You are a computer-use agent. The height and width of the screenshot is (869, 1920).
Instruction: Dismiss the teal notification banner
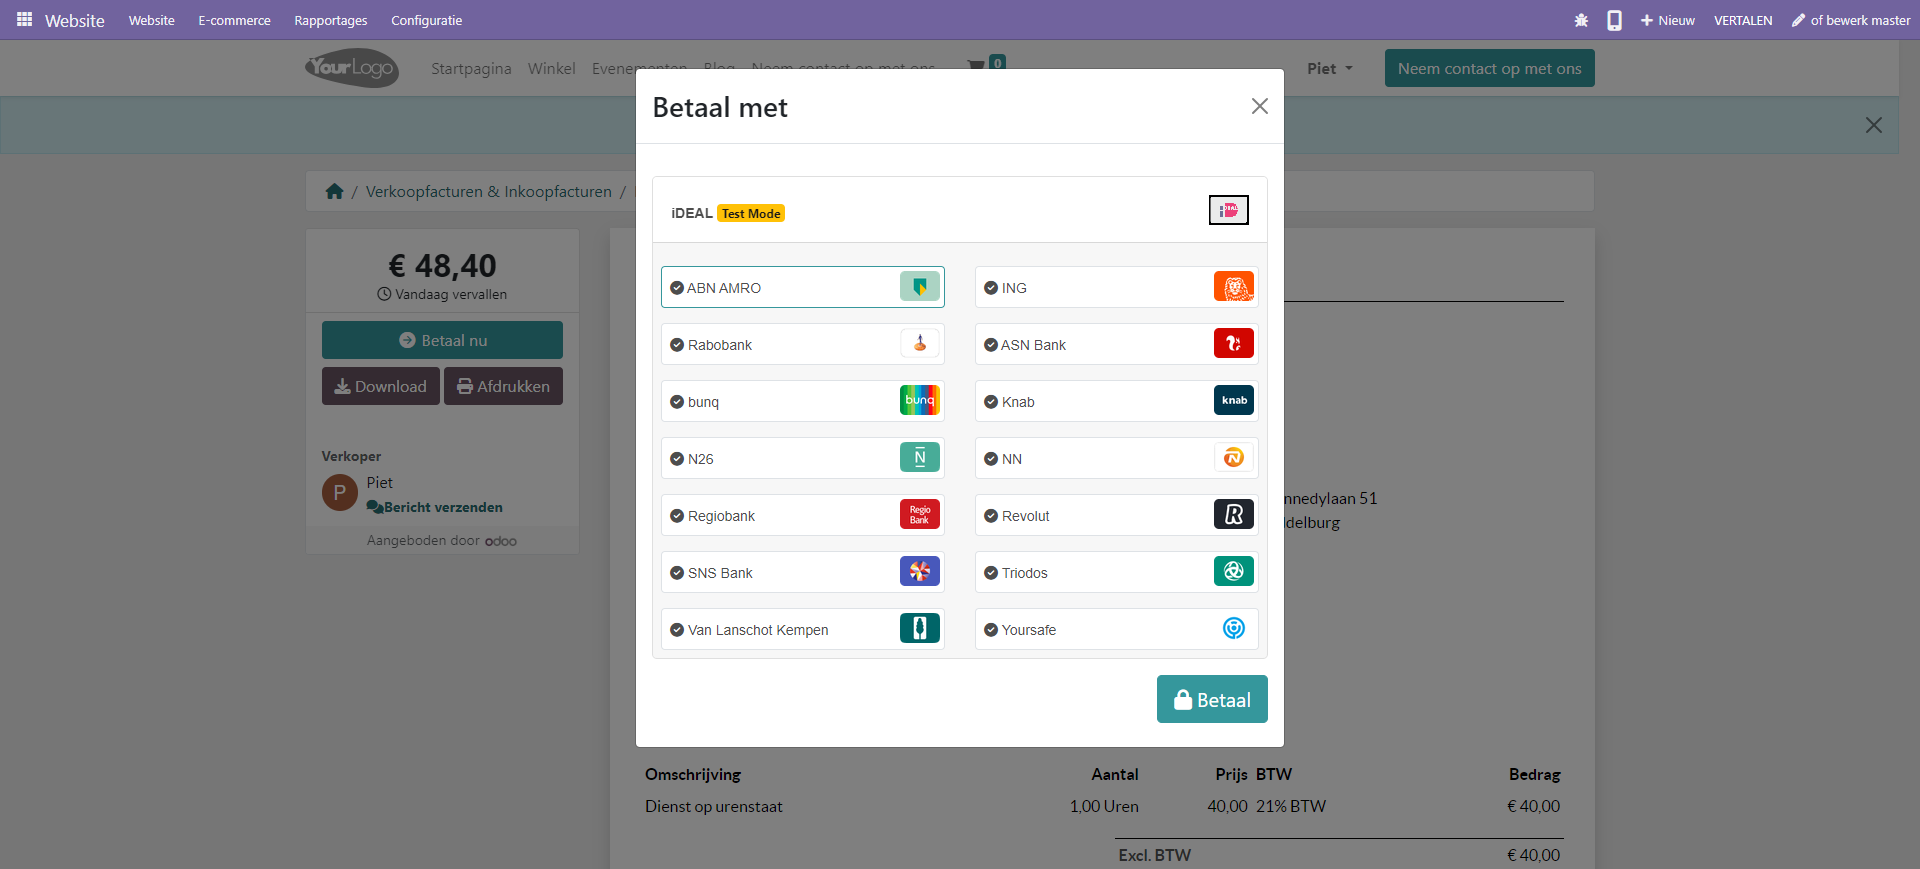pos(1873,125)
